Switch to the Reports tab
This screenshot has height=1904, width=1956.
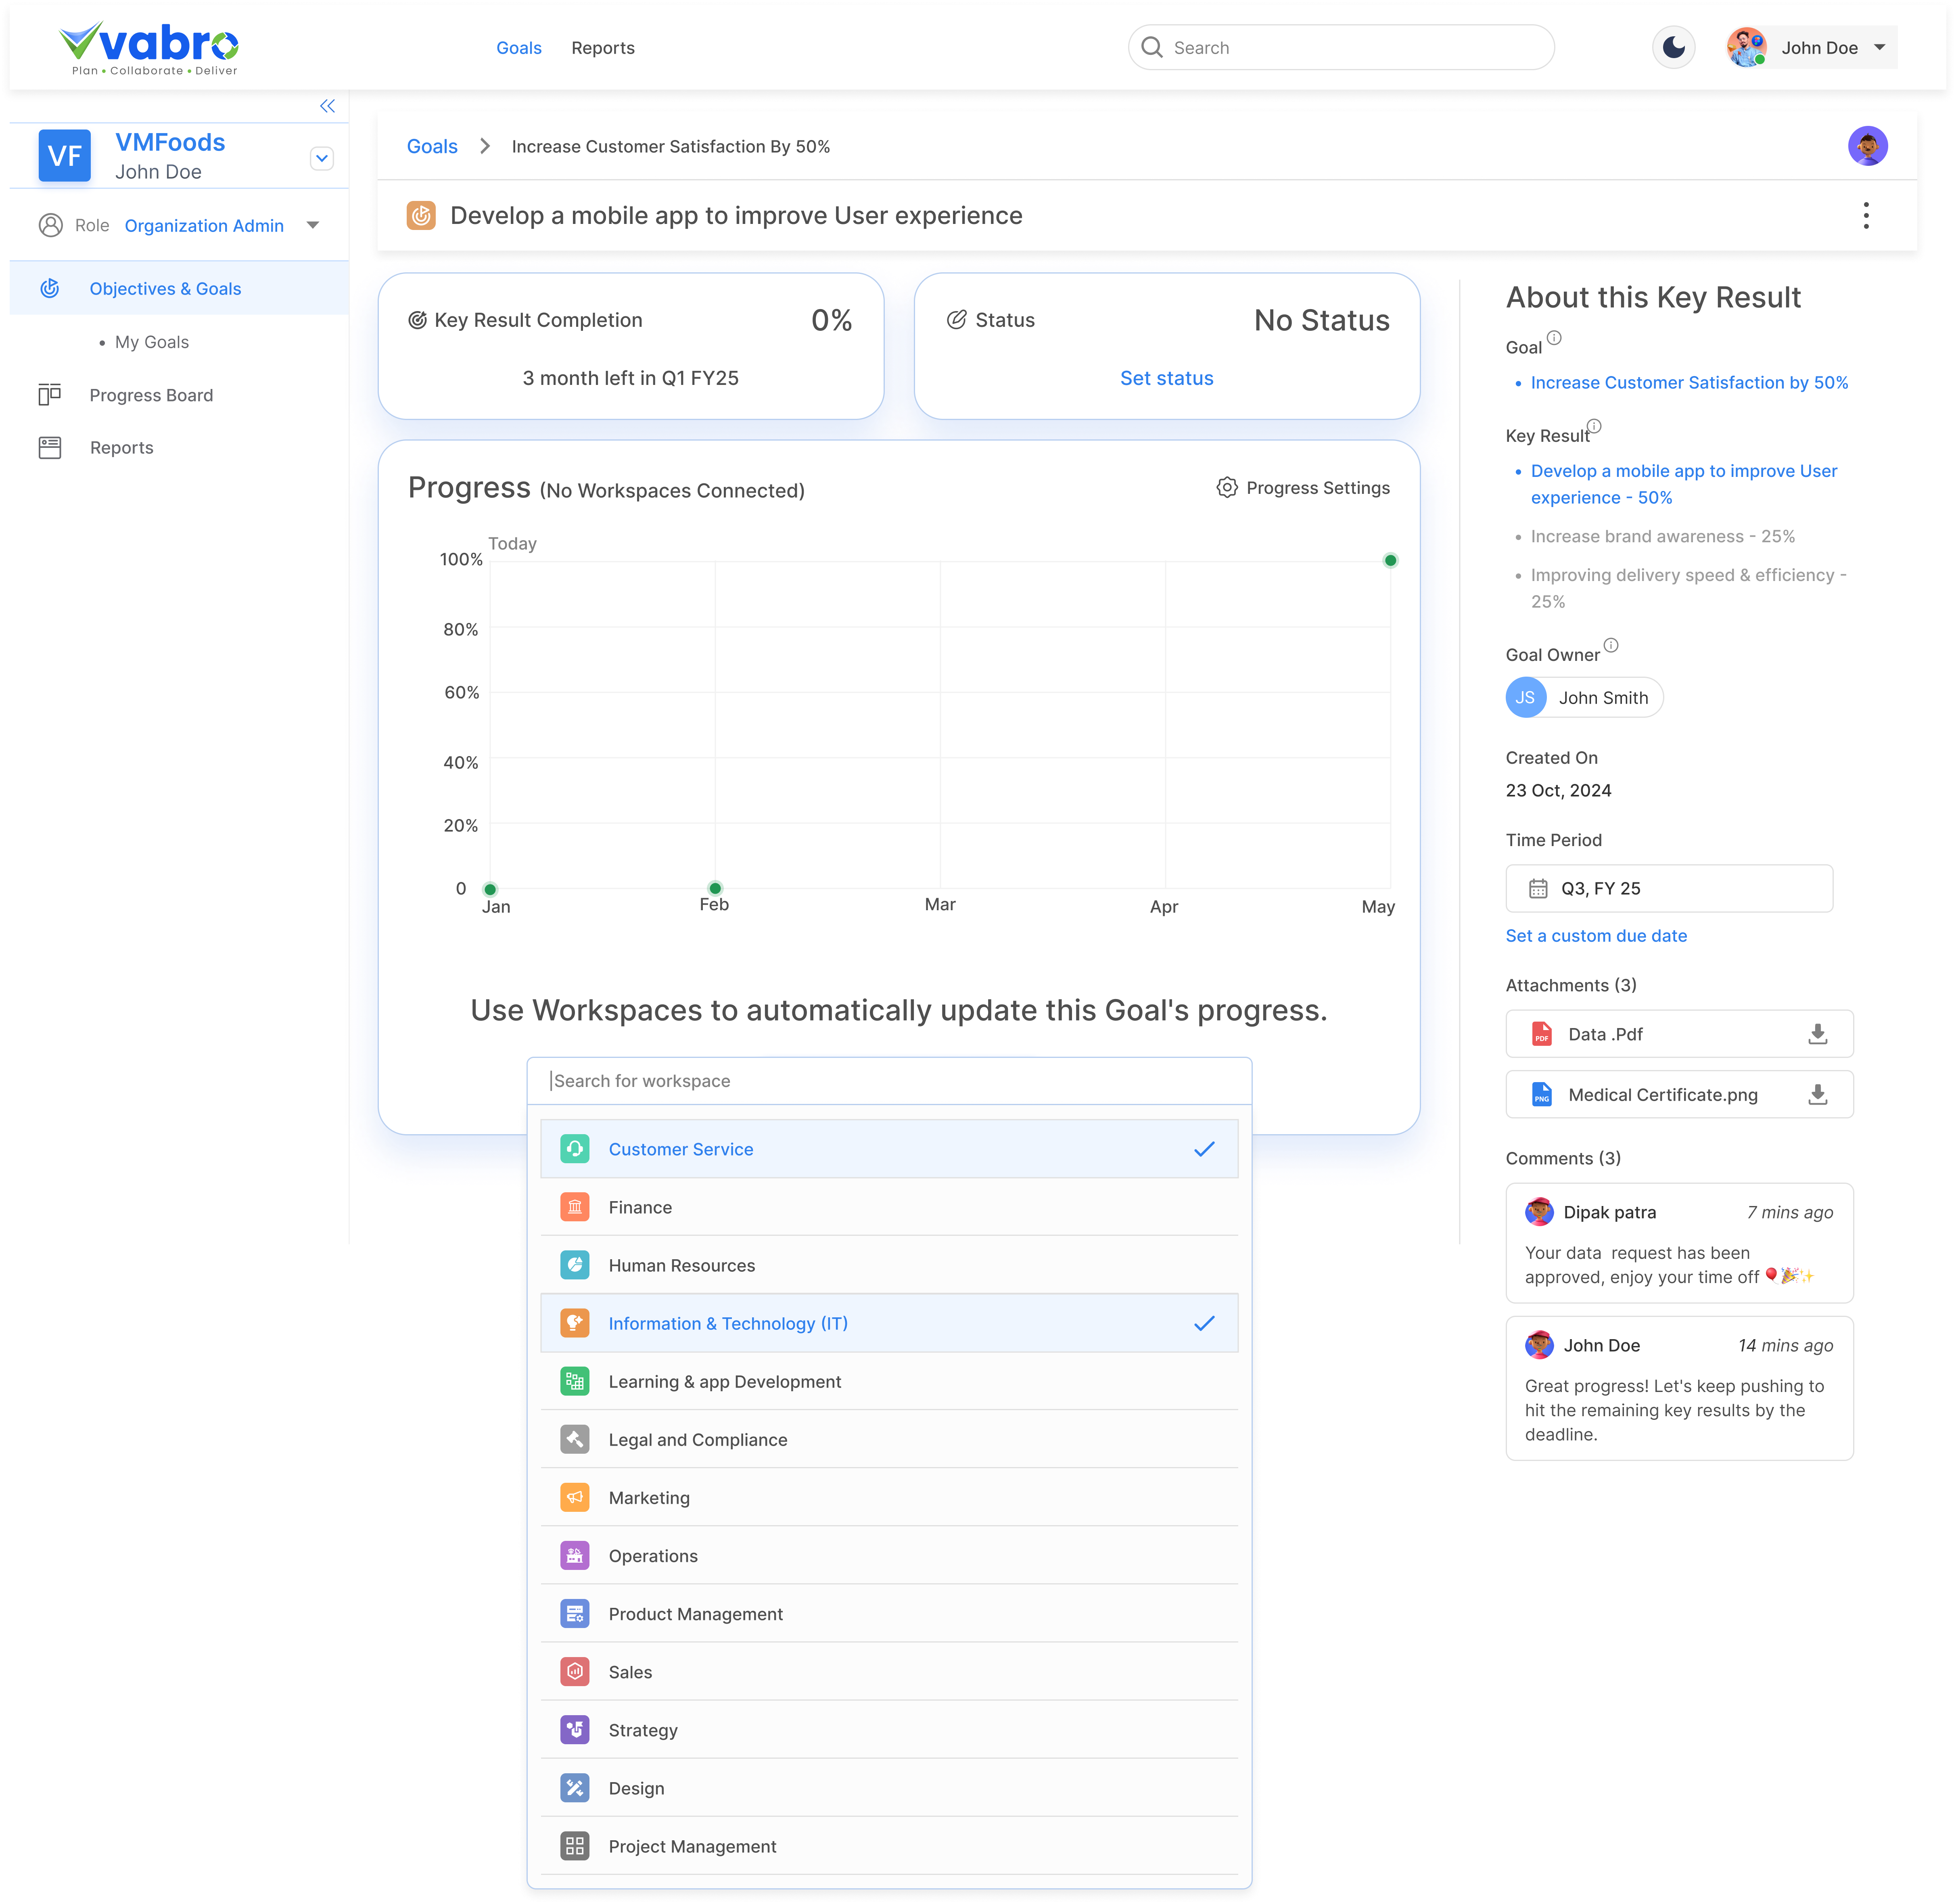tap(603, 47)
